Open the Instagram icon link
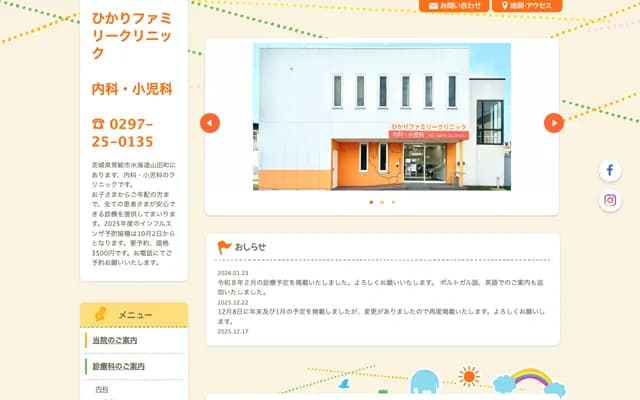Image resolution: width=640 pixels, height=400 pixels. 610,200
